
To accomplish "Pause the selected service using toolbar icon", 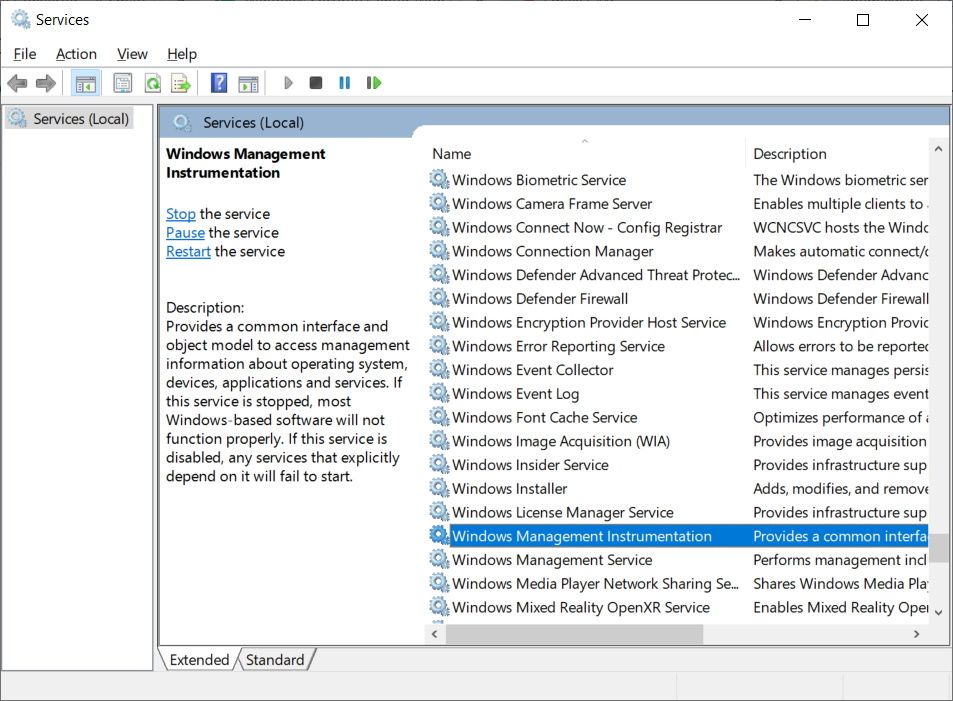I will 345,82.
